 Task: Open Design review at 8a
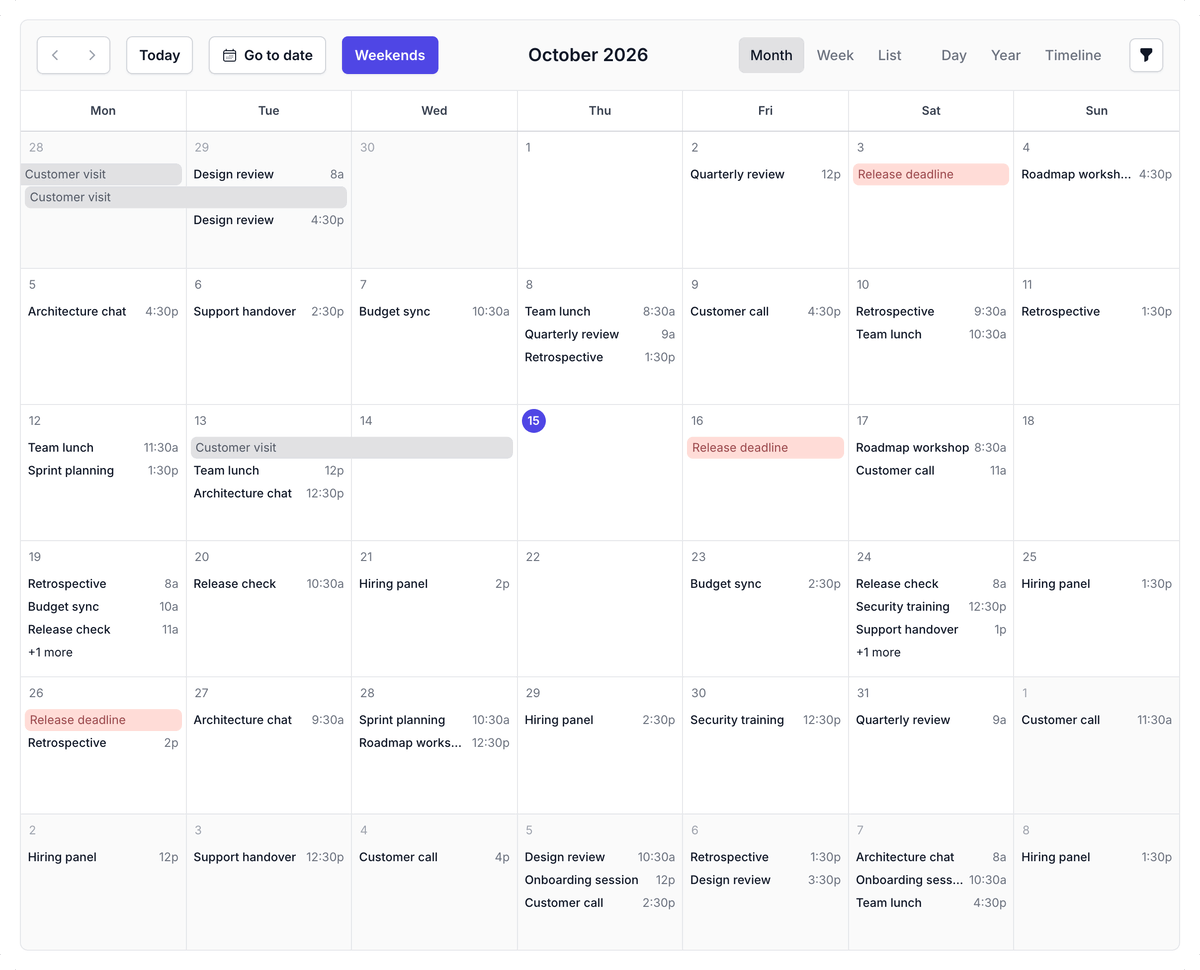[268, 174]
